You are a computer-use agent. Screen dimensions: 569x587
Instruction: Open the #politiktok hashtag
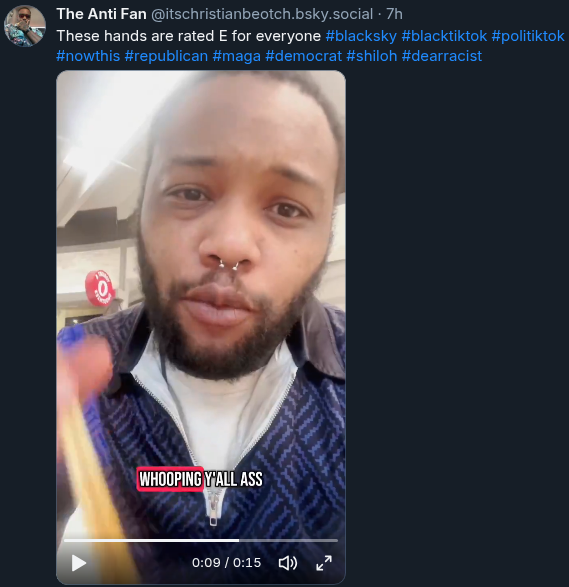[x=528, y=36]
